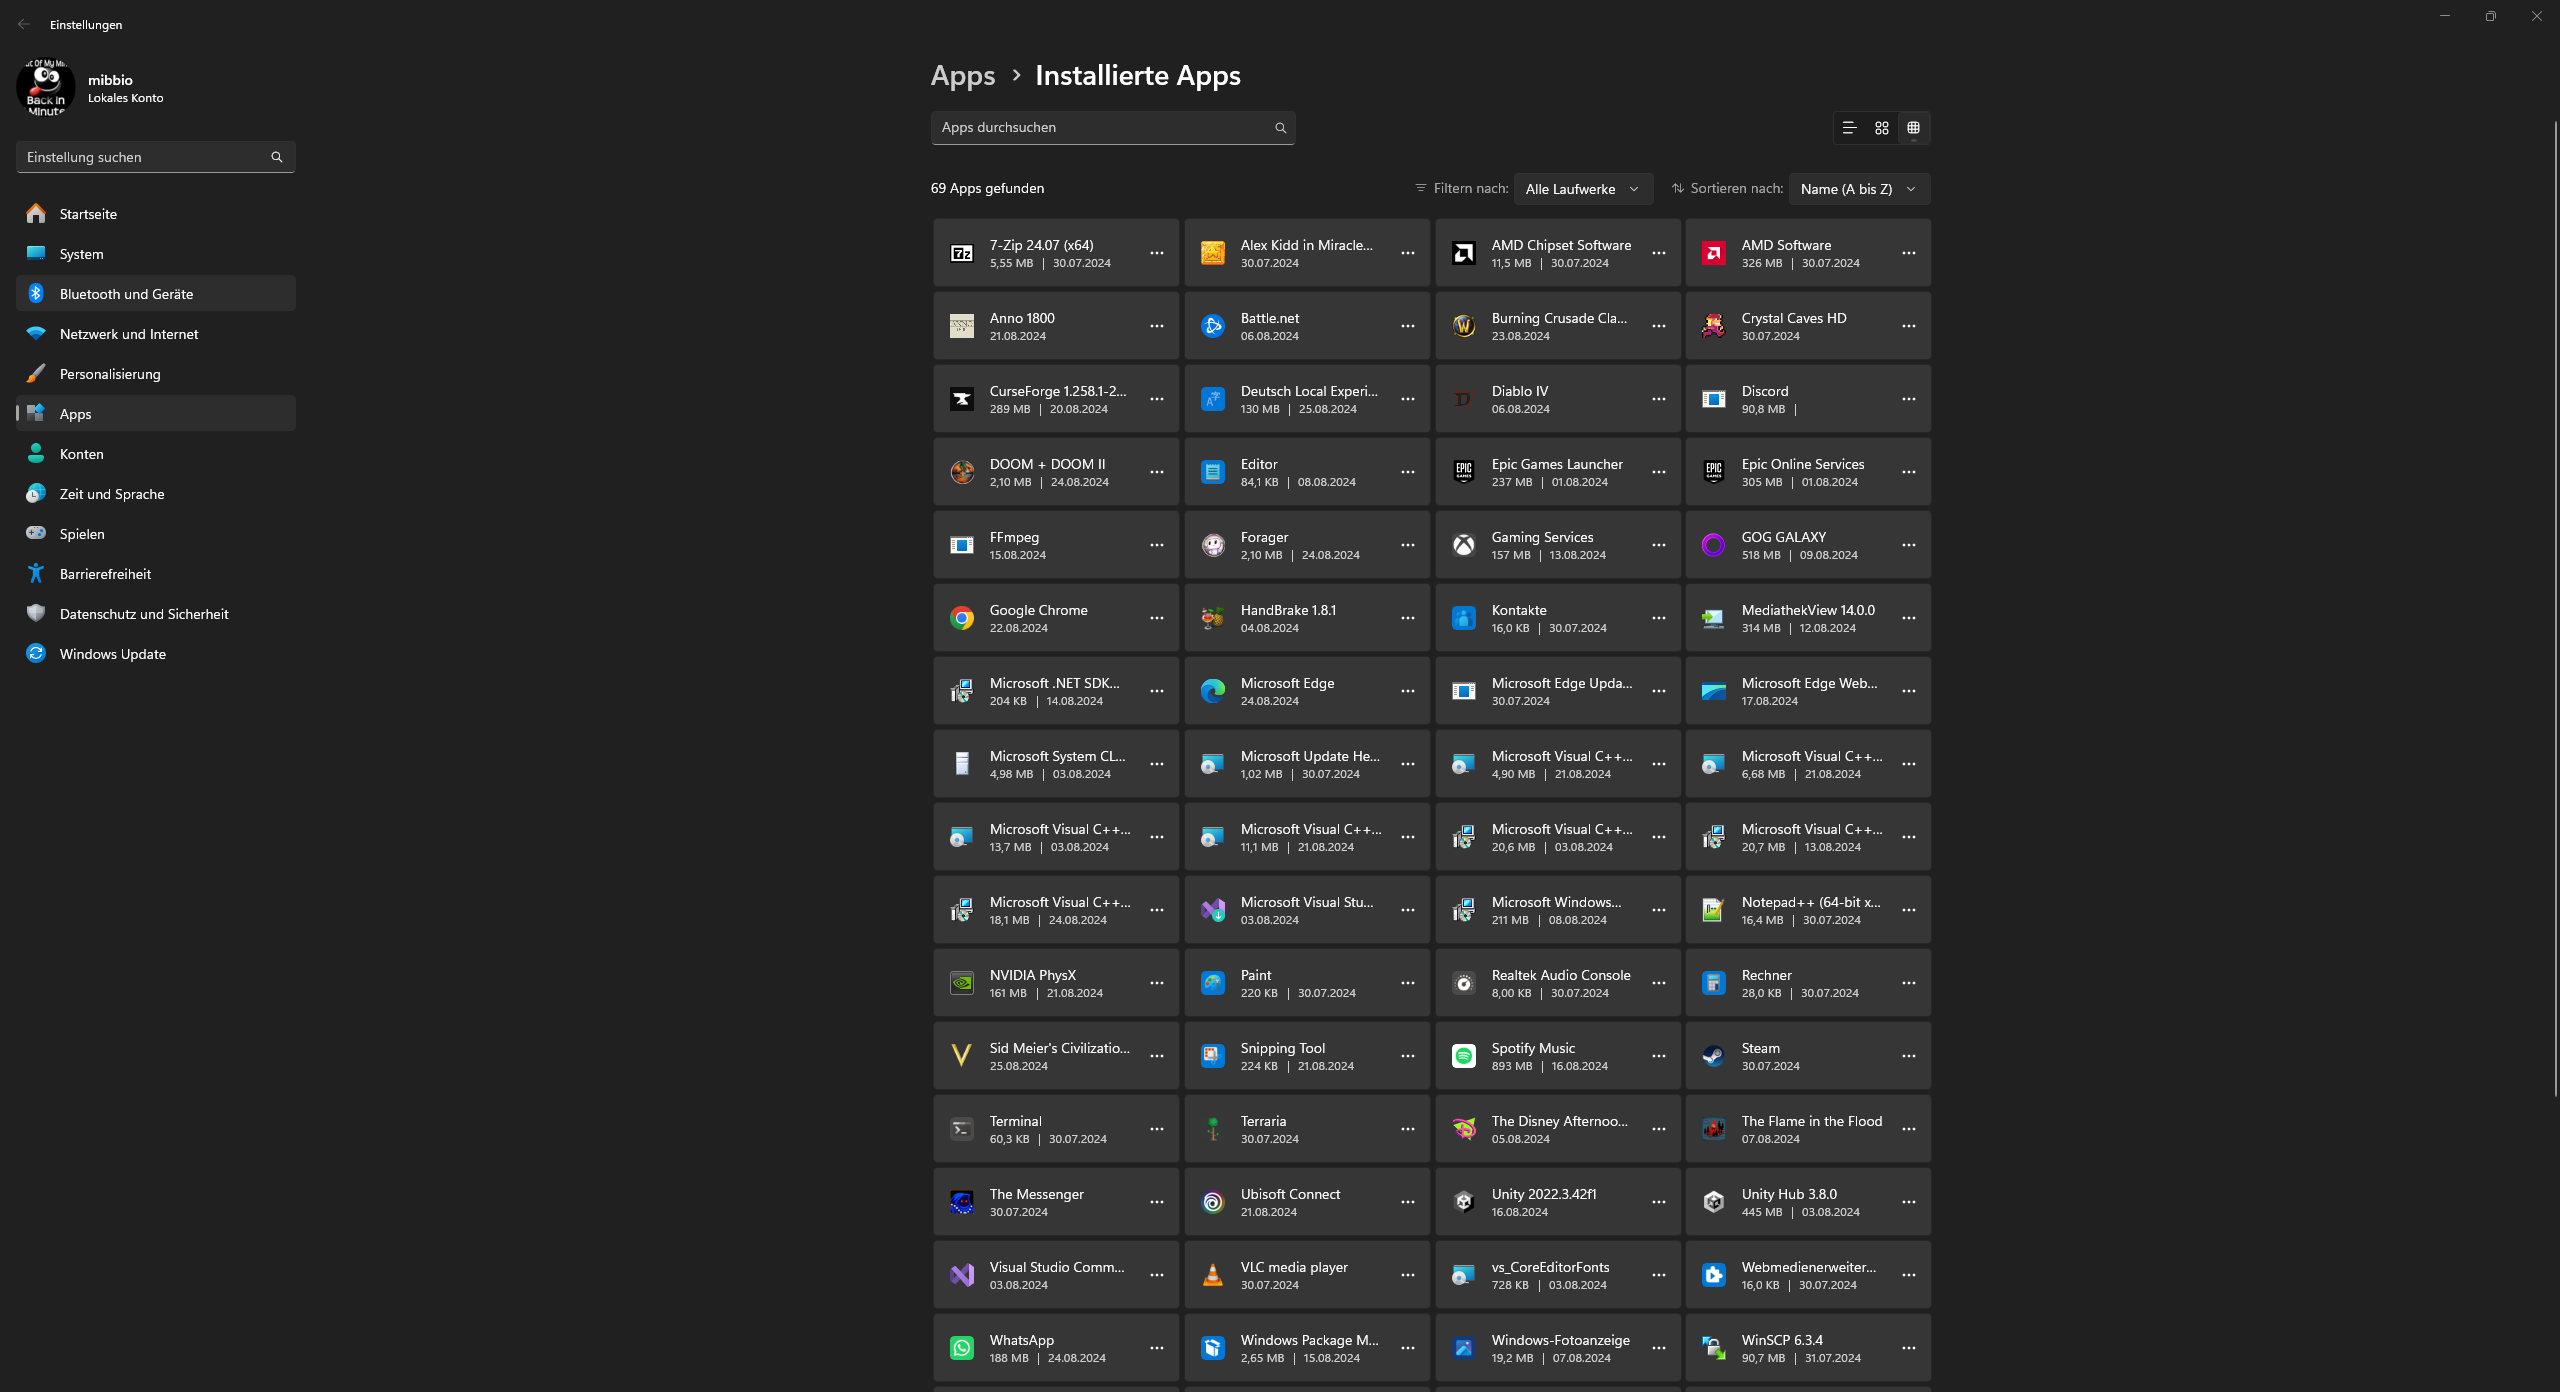Click the Google Chrome app icon
2560x1392 pixels.
962,618
